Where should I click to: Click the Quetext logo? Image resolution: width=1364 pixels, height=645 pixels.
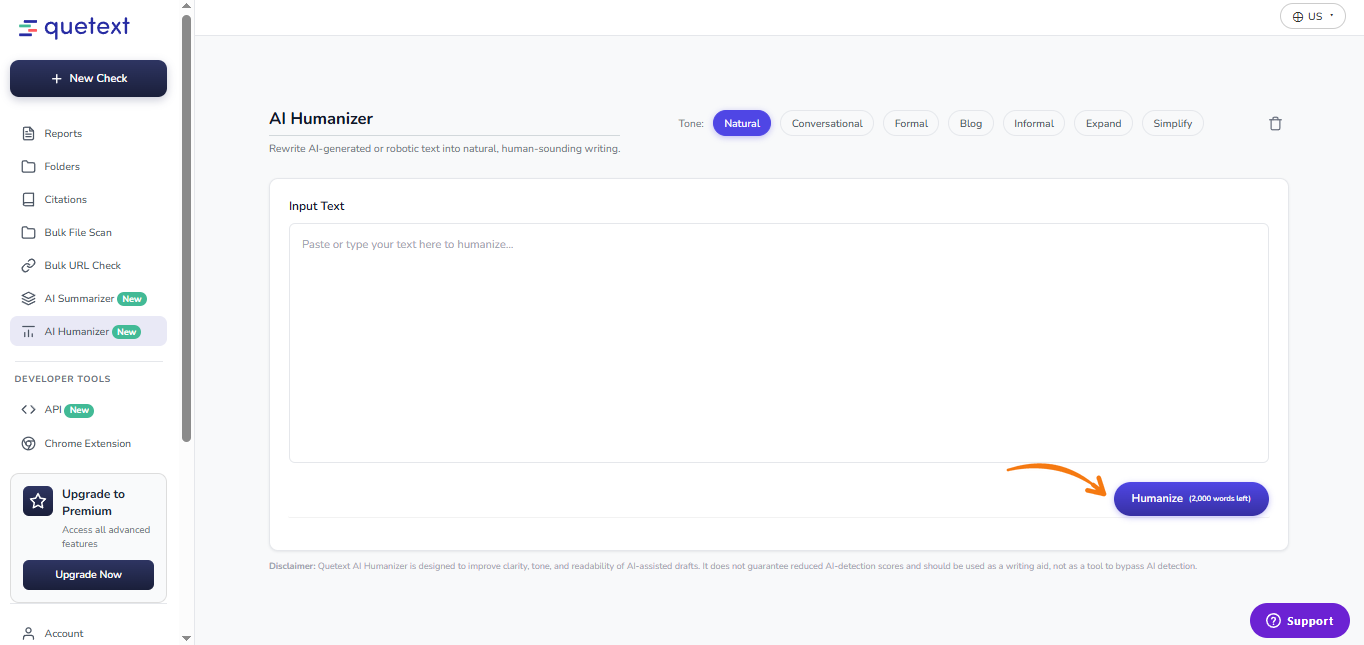click(x=74, y=27)
